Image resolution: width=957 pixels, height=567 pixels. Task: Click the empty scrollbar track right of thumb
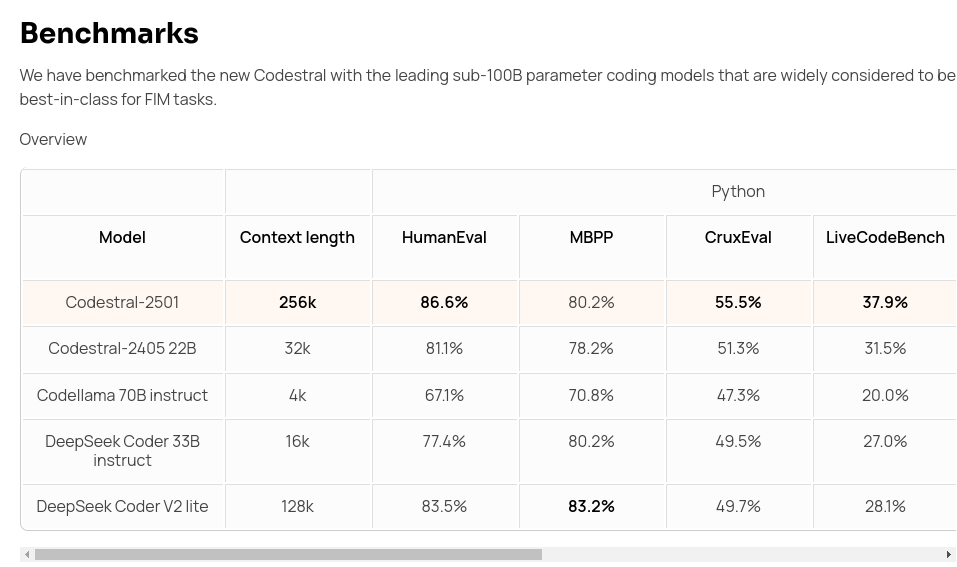(x=742, y=554)
